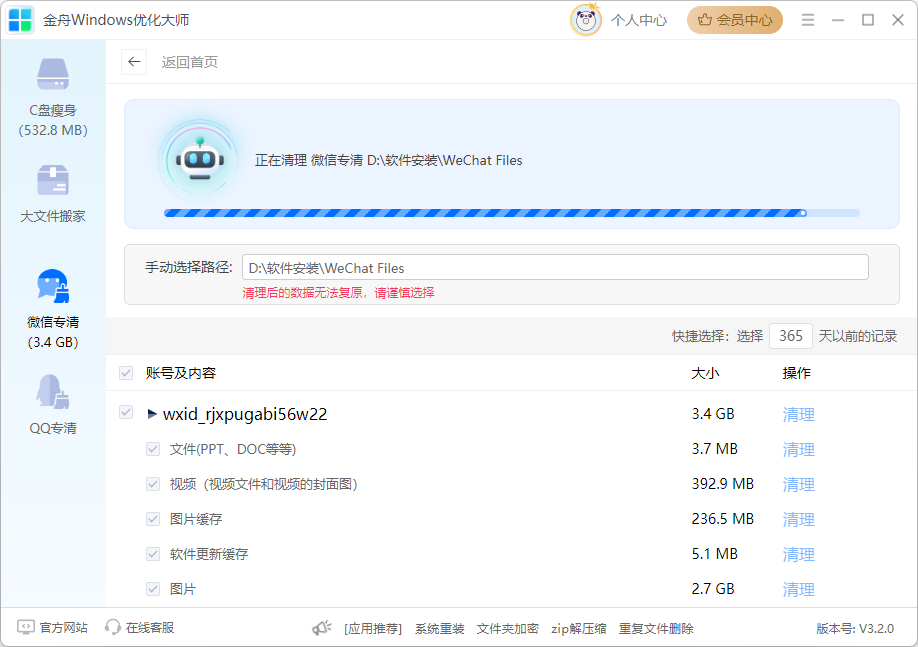Click 清理 for 图片 2.7 GB row

tap(799, 590)
